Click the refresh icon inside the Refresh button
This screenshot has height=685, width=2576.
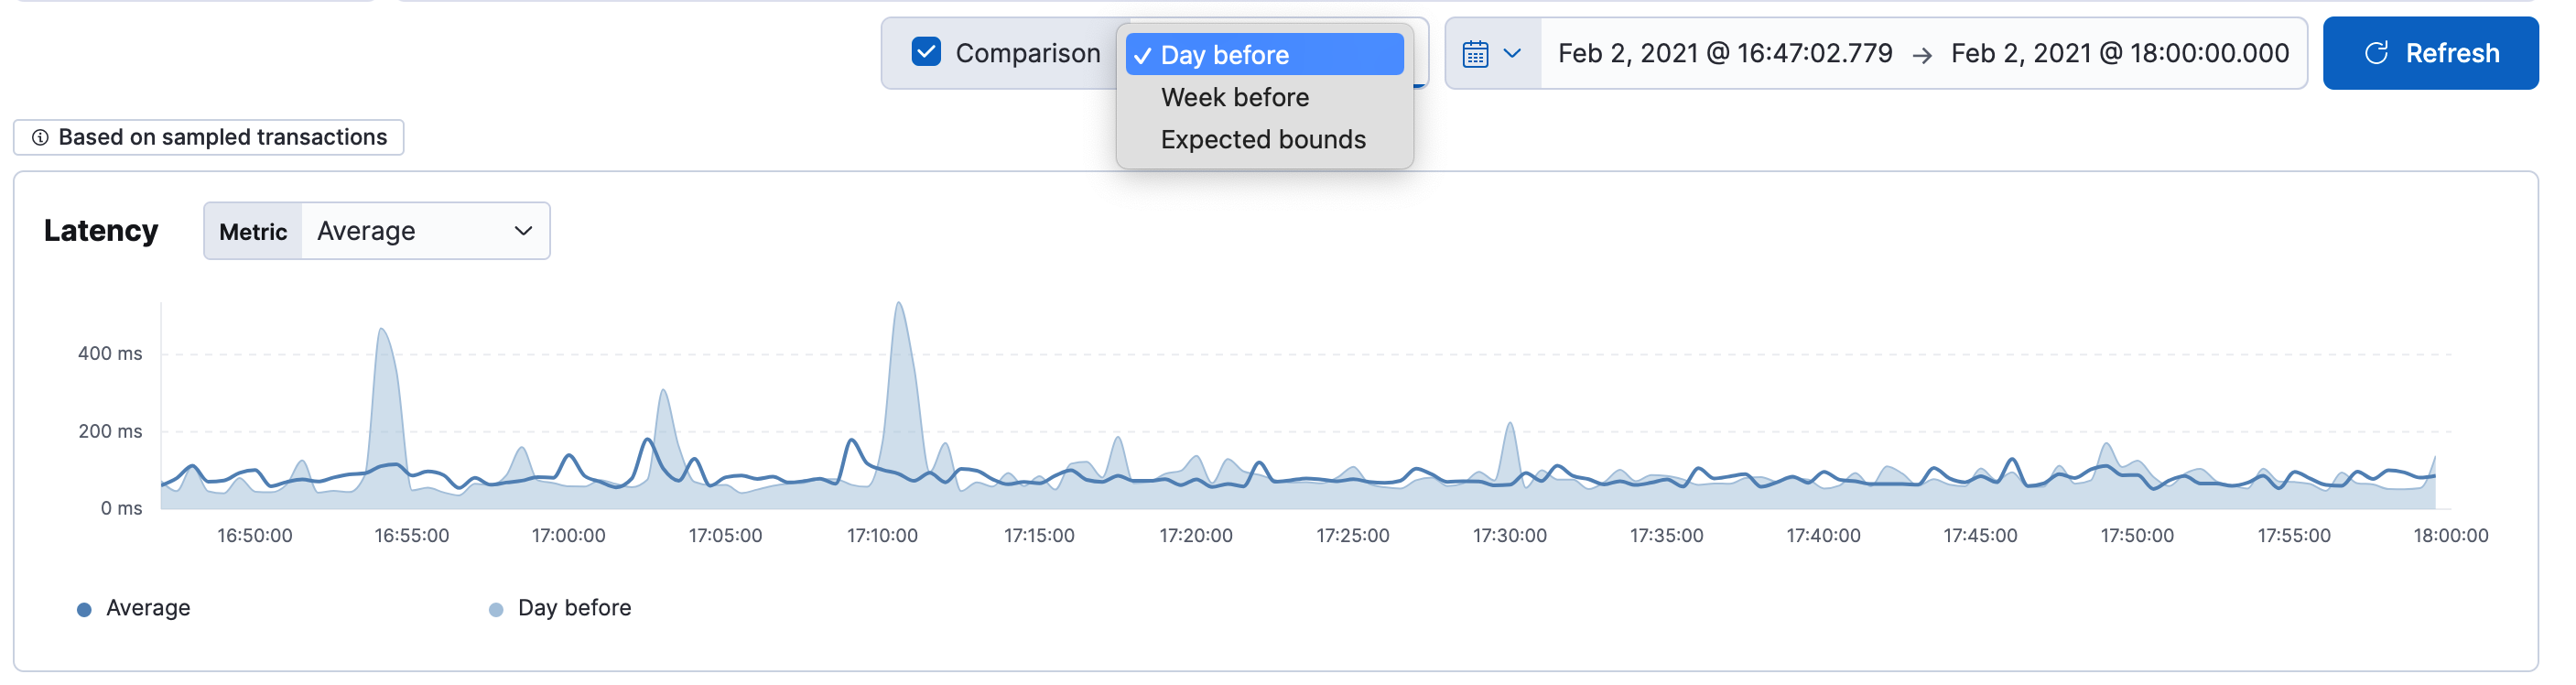click(x=2379, y=53)
